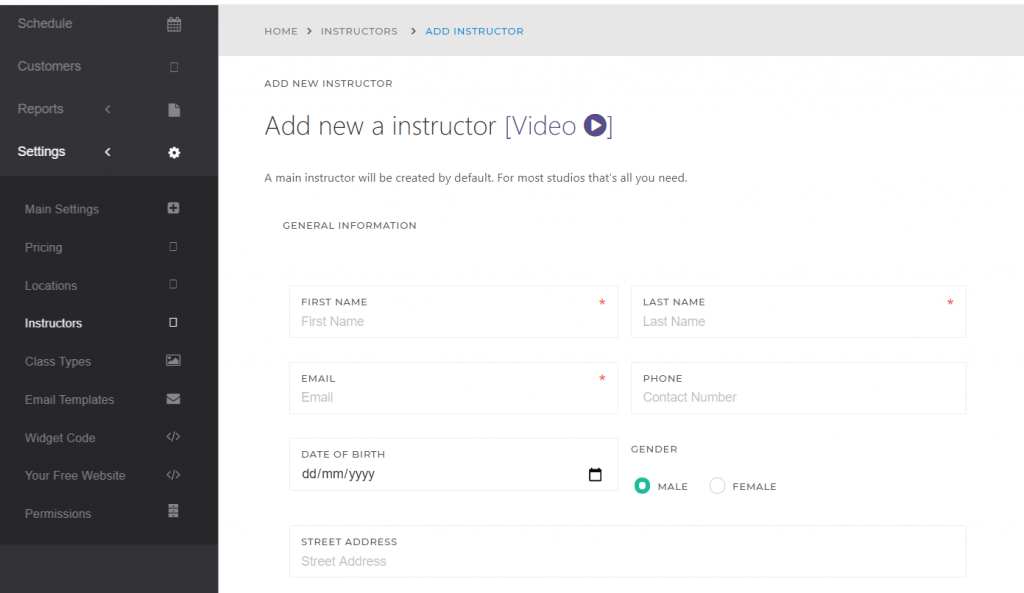This screenshot has width=1024, height=593.
Task: Toggle gender selection away from Male
Action: 716,485
